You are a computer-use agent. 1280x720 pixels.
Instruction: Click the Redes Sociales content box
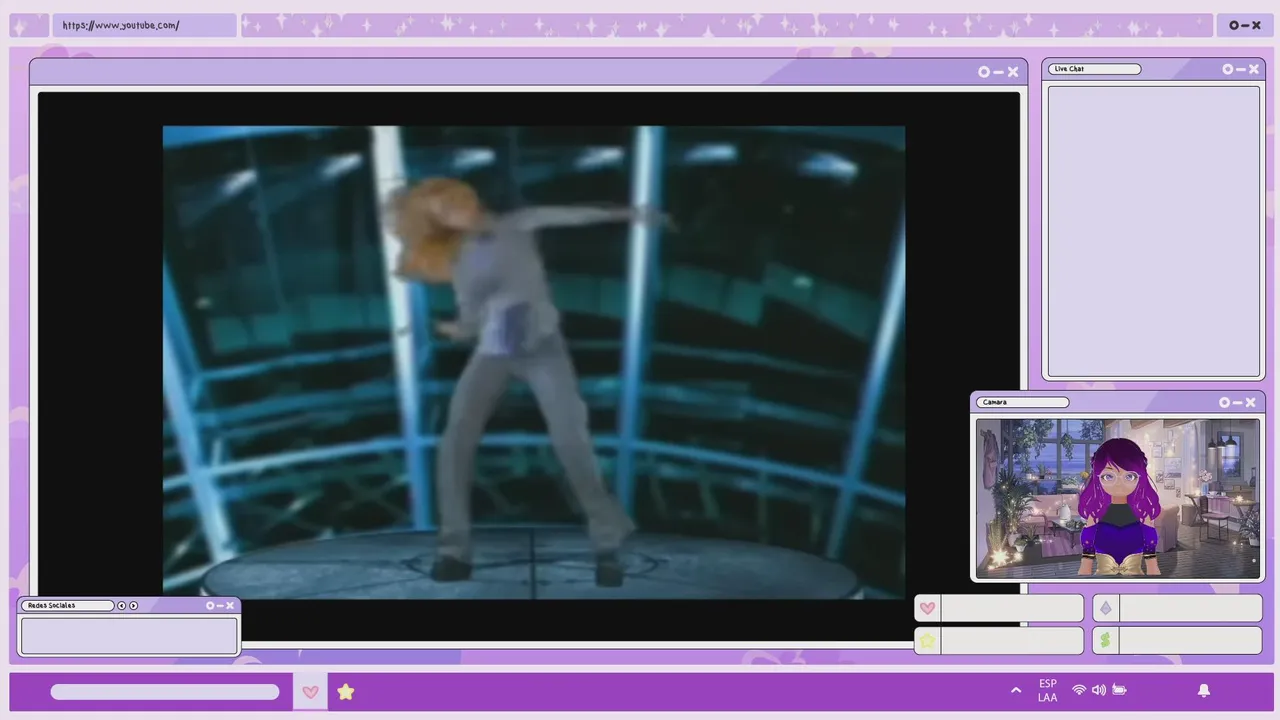pos(129,635)
